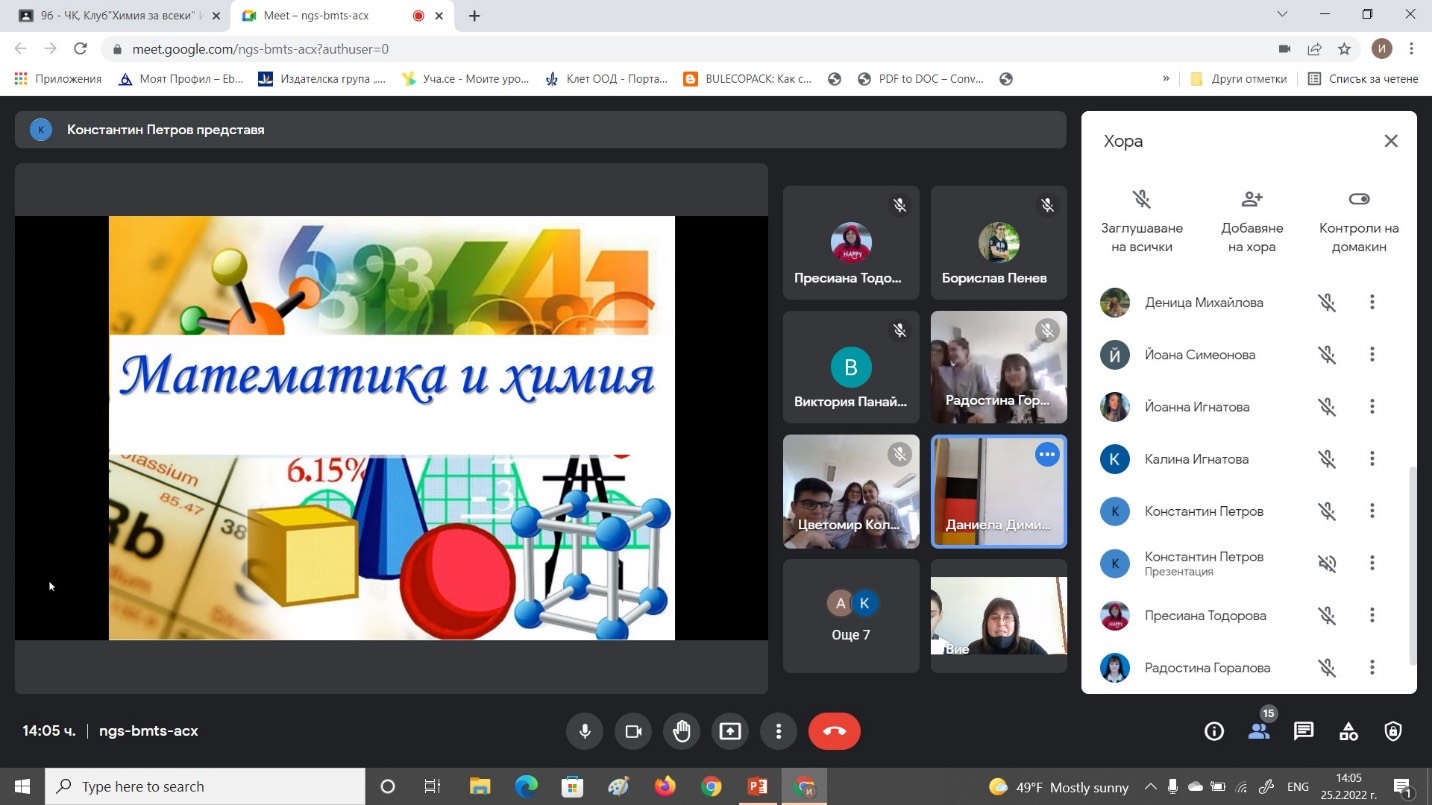Open a new browser tab
Viewport: 1432px width, 805px height.
[x=474, y=16]
